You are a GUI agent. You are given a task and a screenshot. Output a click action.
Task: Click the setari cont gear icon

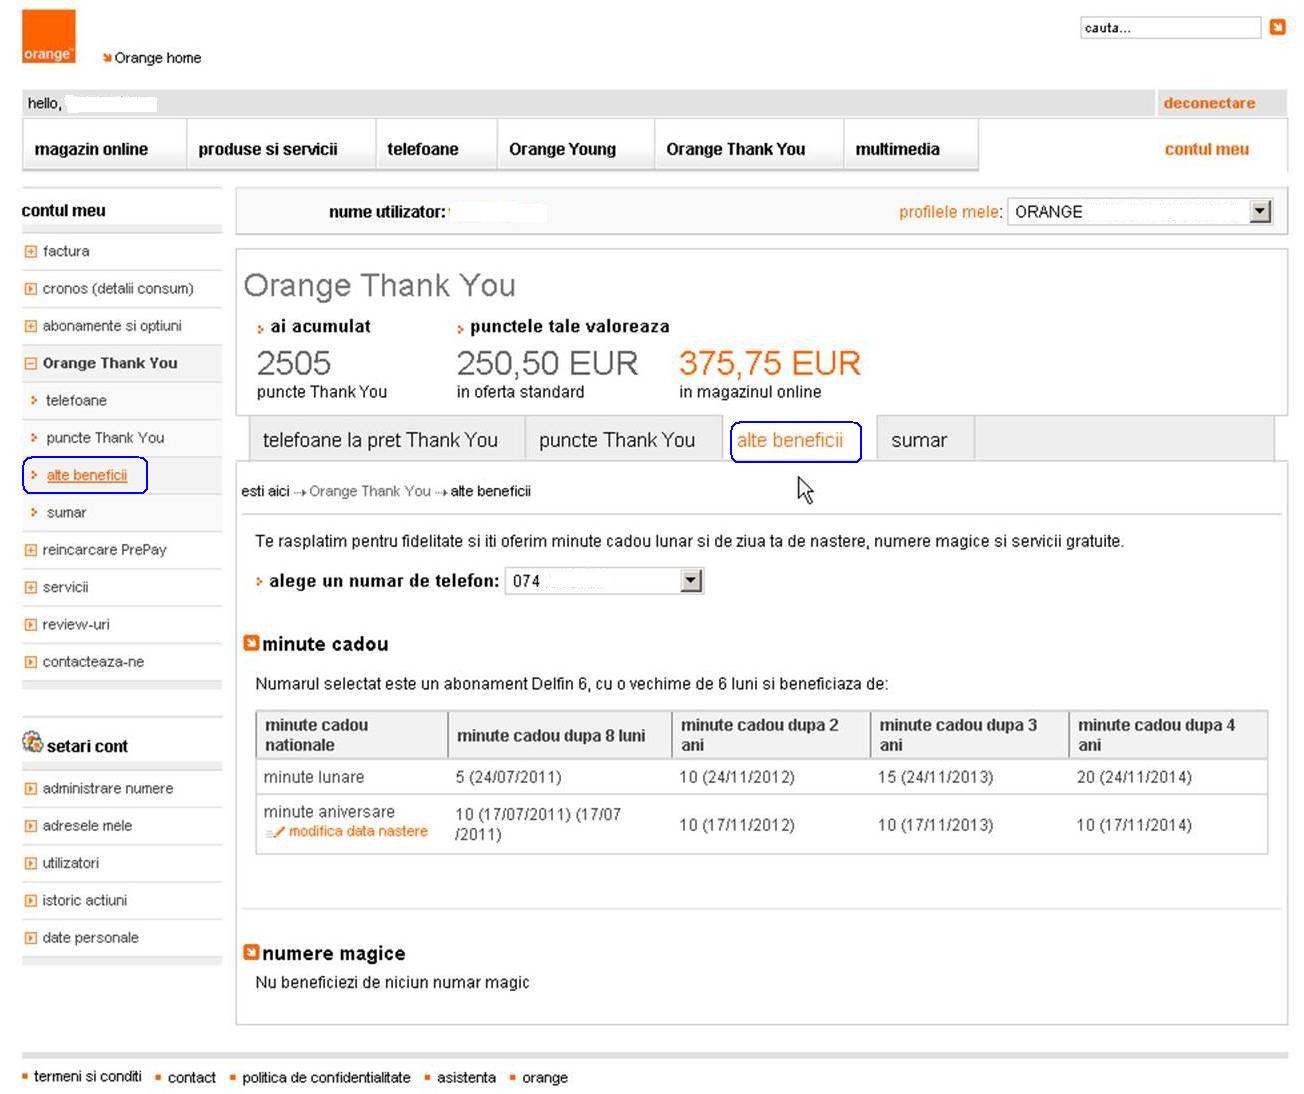(32, 742)
